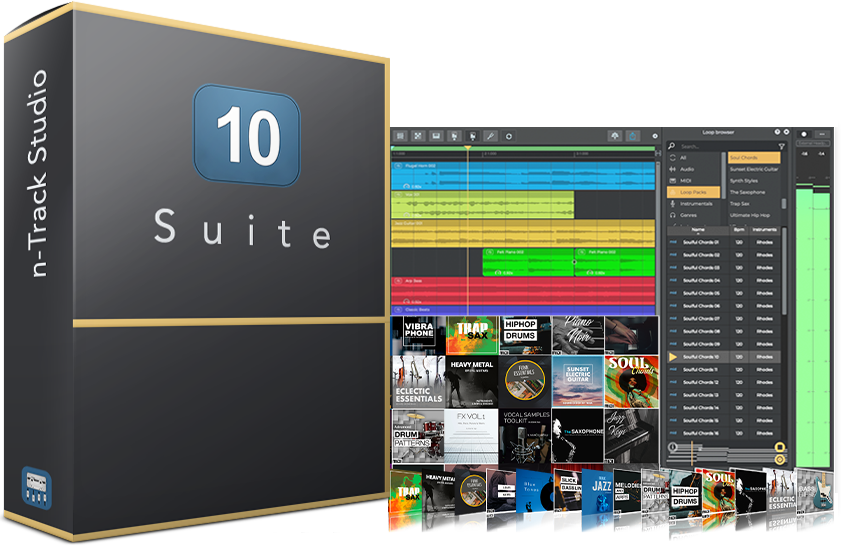Viewport: 841px width, 546px height.
Task: Click the Flugel Horn blue track clip
Action: (x=523, y=176)
